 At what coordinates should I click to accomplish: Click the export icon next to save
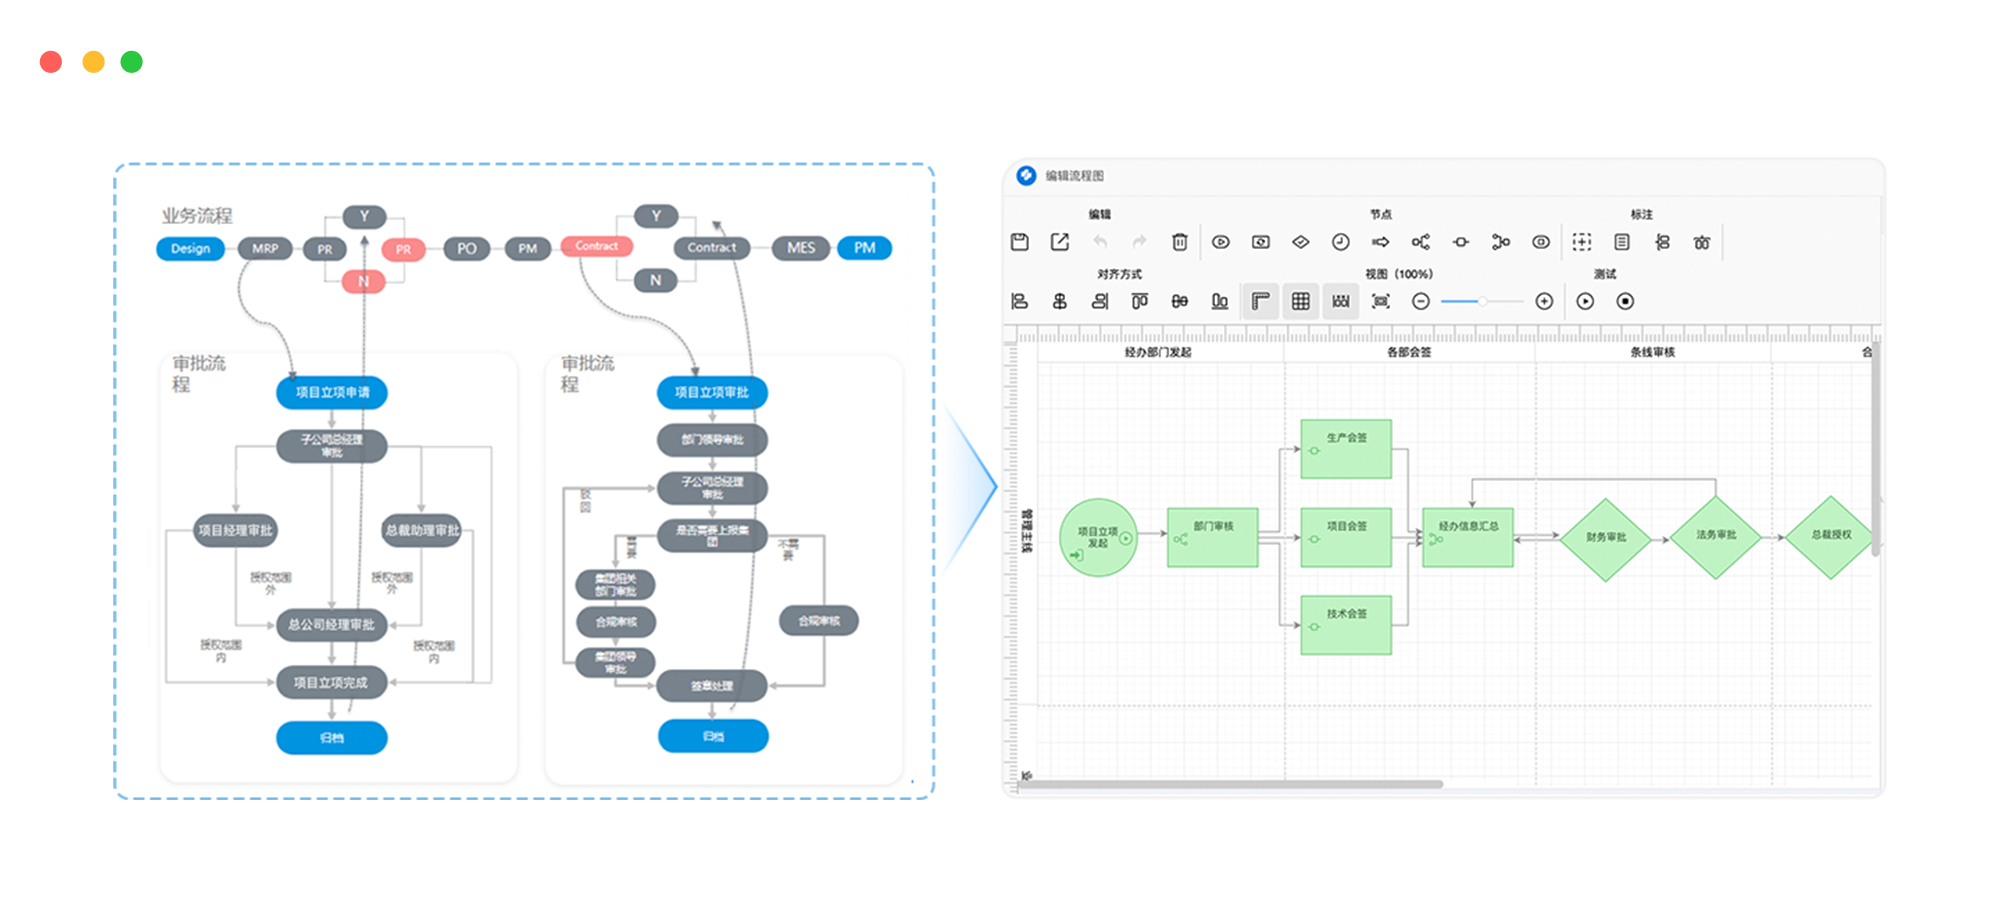click(1060, 242)
